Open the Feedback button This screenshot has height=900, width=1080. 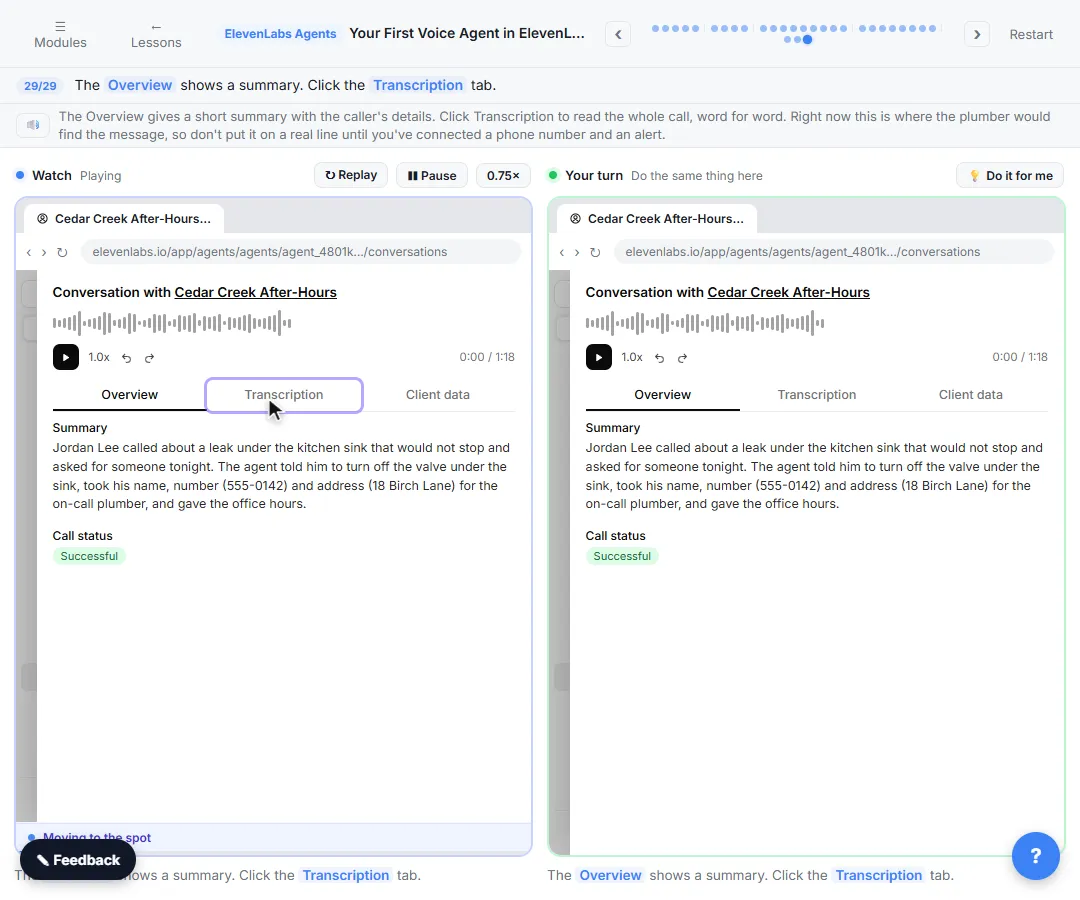coord(78,860)
